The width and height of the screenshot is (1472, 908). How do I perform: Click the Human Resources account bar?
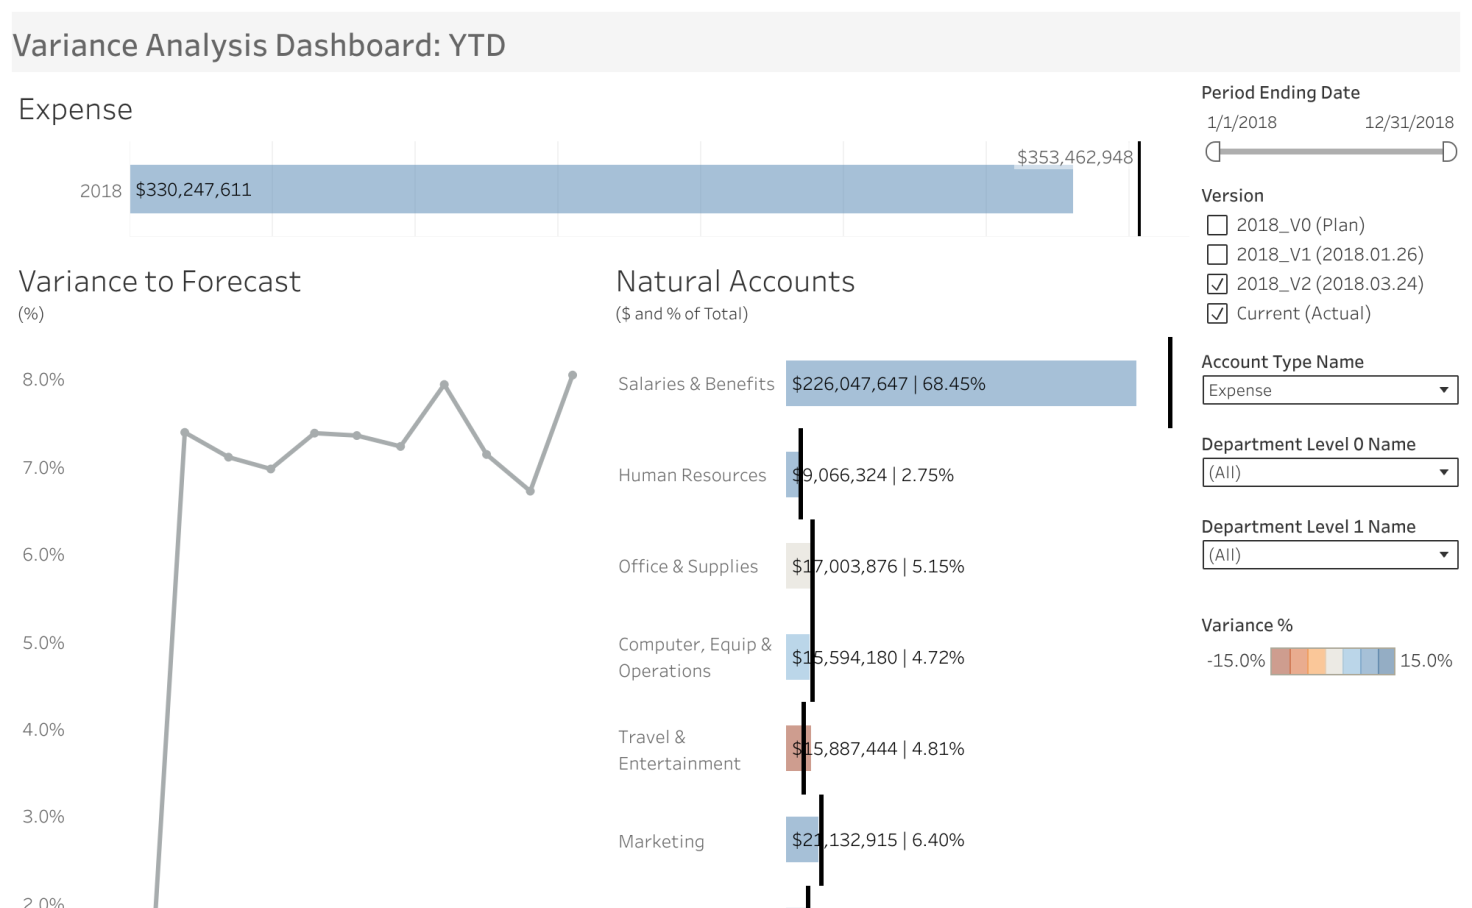coord(792,475)
